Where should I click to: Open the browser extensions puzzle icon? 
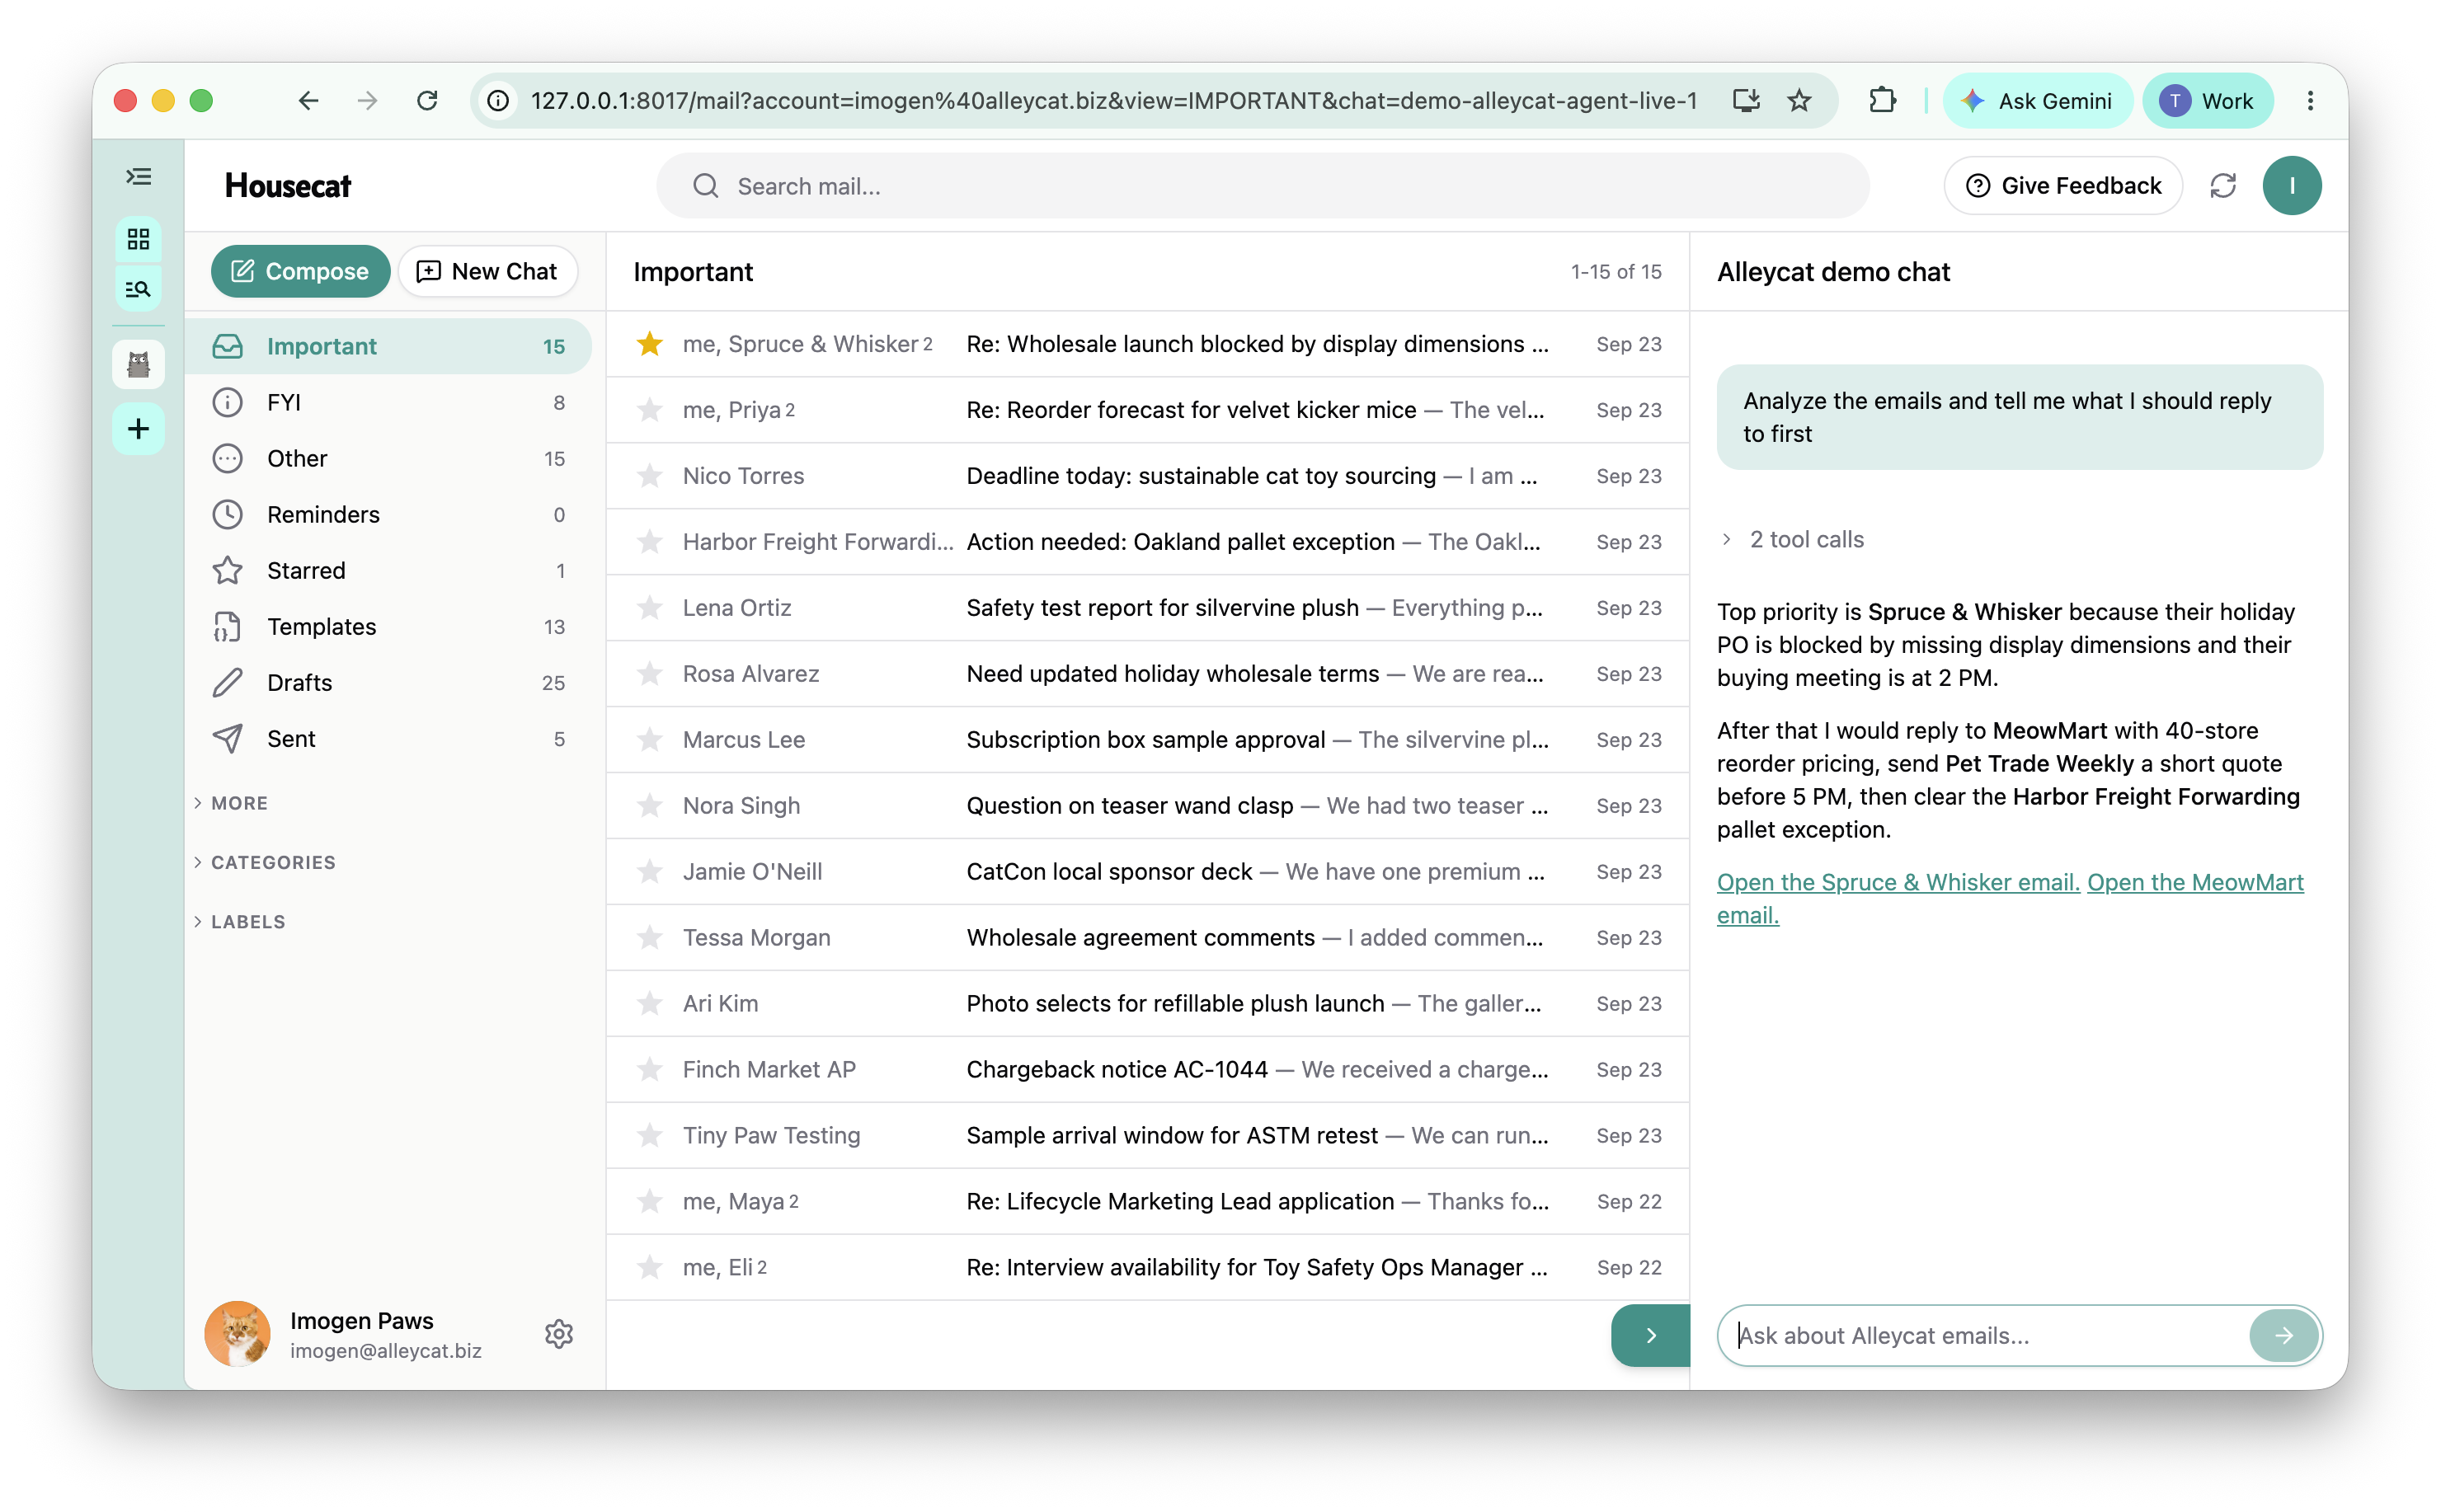[x=1882, y=101]
